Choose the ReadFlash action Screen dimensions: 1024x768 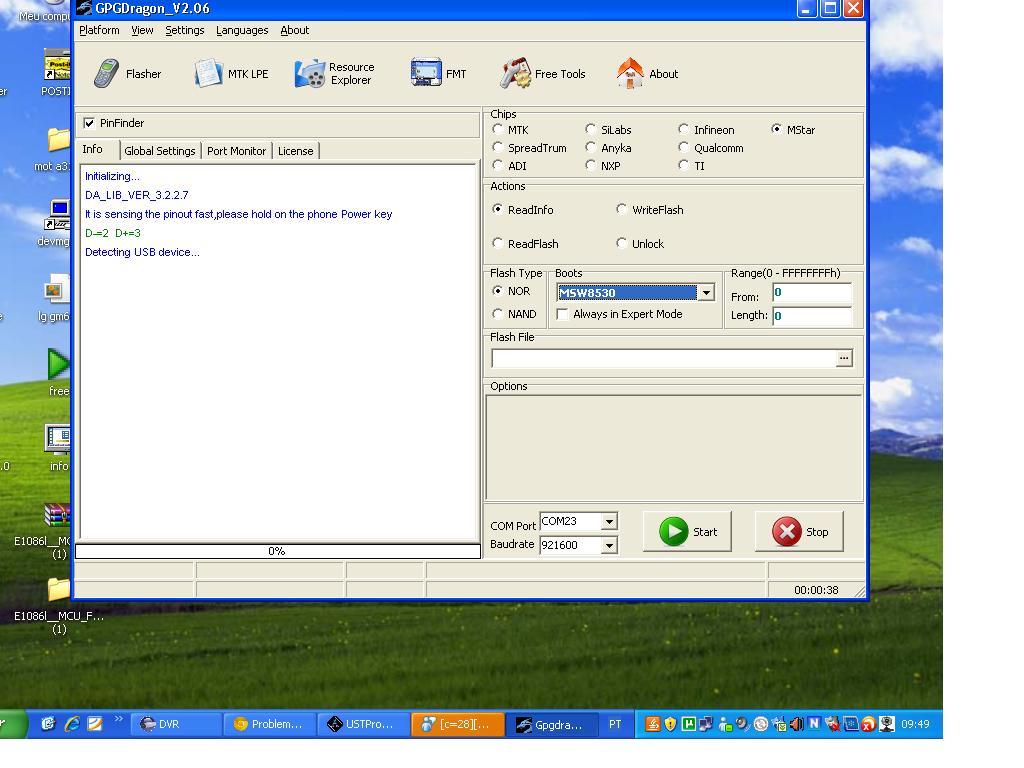498,244
